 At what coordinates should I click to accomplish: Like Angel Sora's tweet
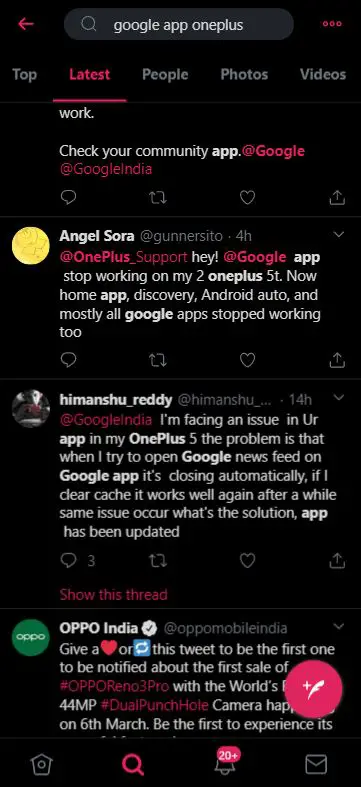pos(247,359)
